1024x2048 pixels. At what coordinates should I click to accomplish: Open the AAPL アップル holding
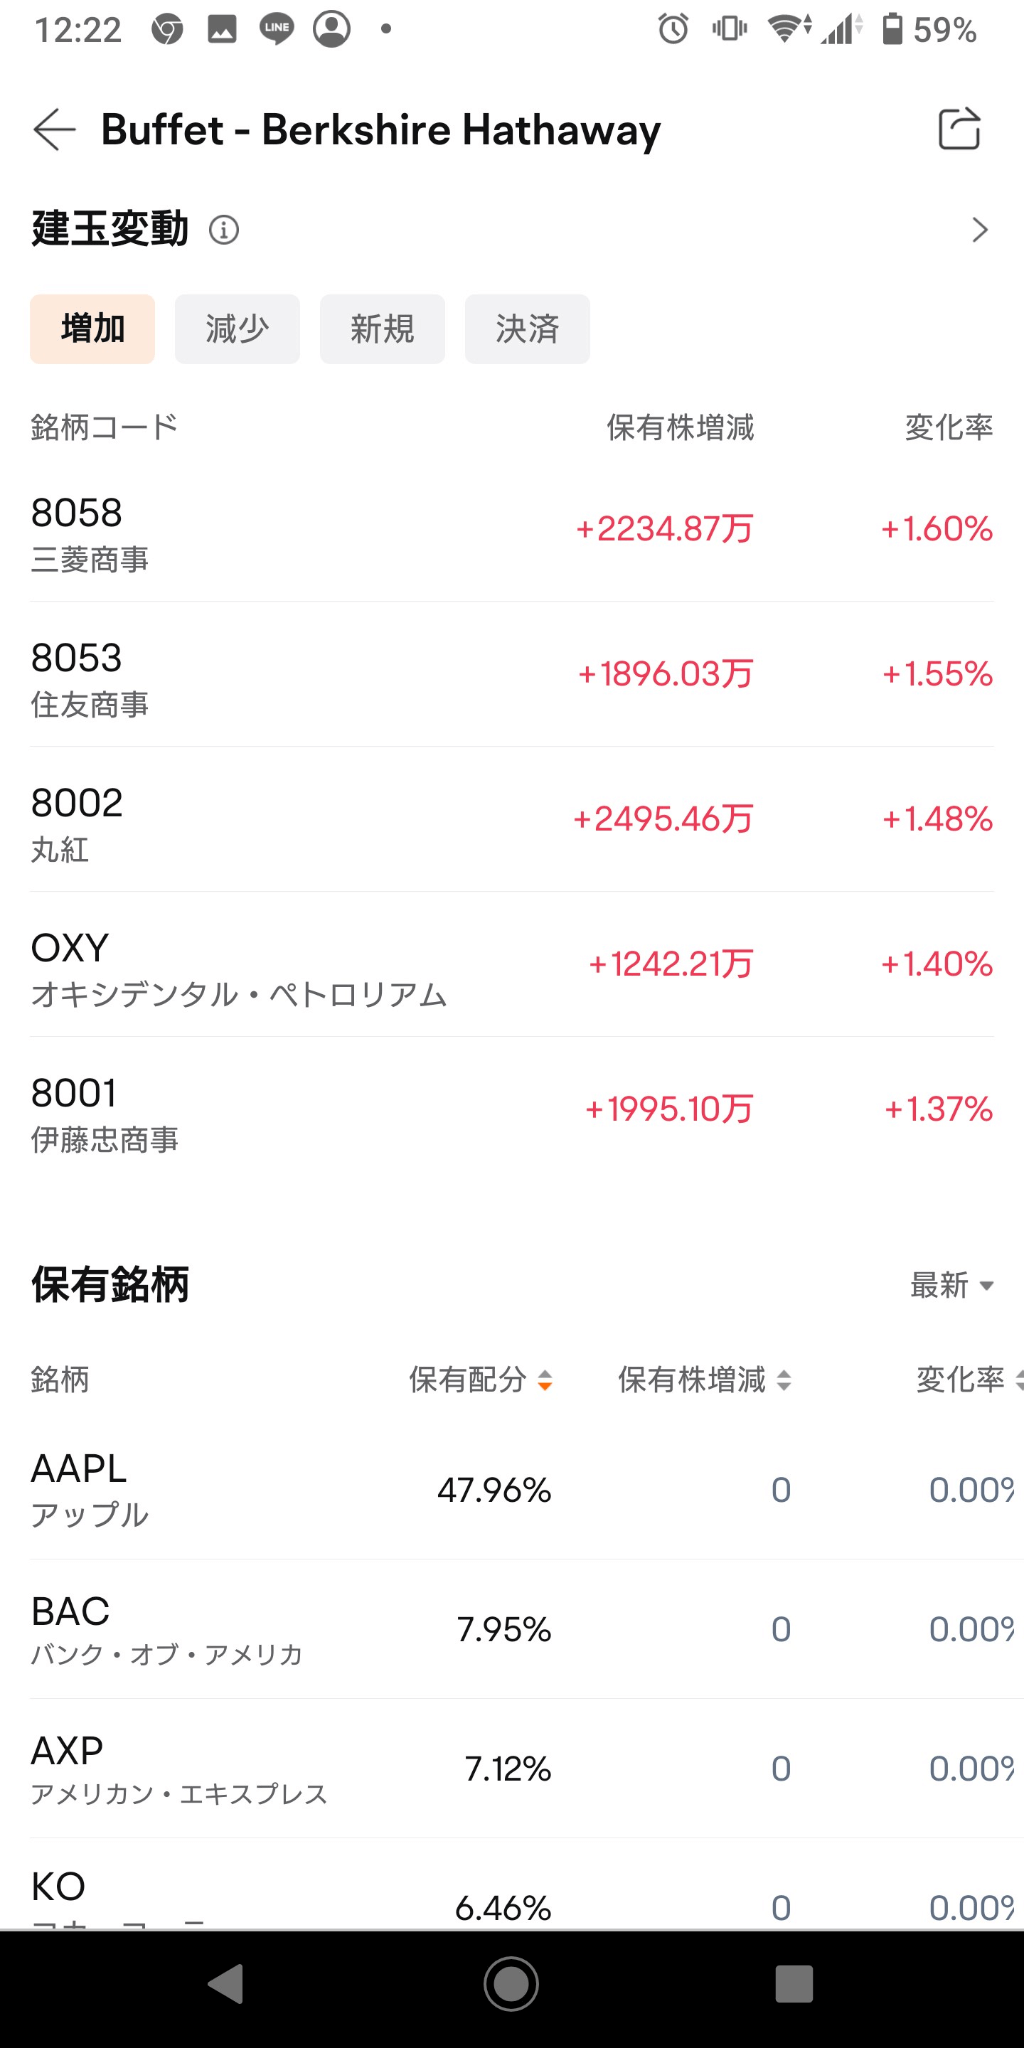point(512,1490)
